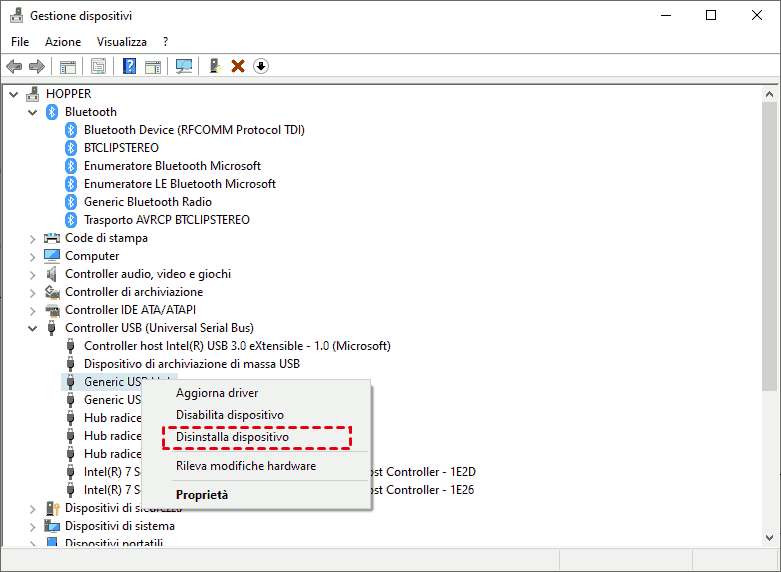Image resolution: width=781 pixels, height=572 pixels.
Task: Select Enumeratore LE Bluetooth Microsoft
Action: pyautogui.click(x=180, y=184)
